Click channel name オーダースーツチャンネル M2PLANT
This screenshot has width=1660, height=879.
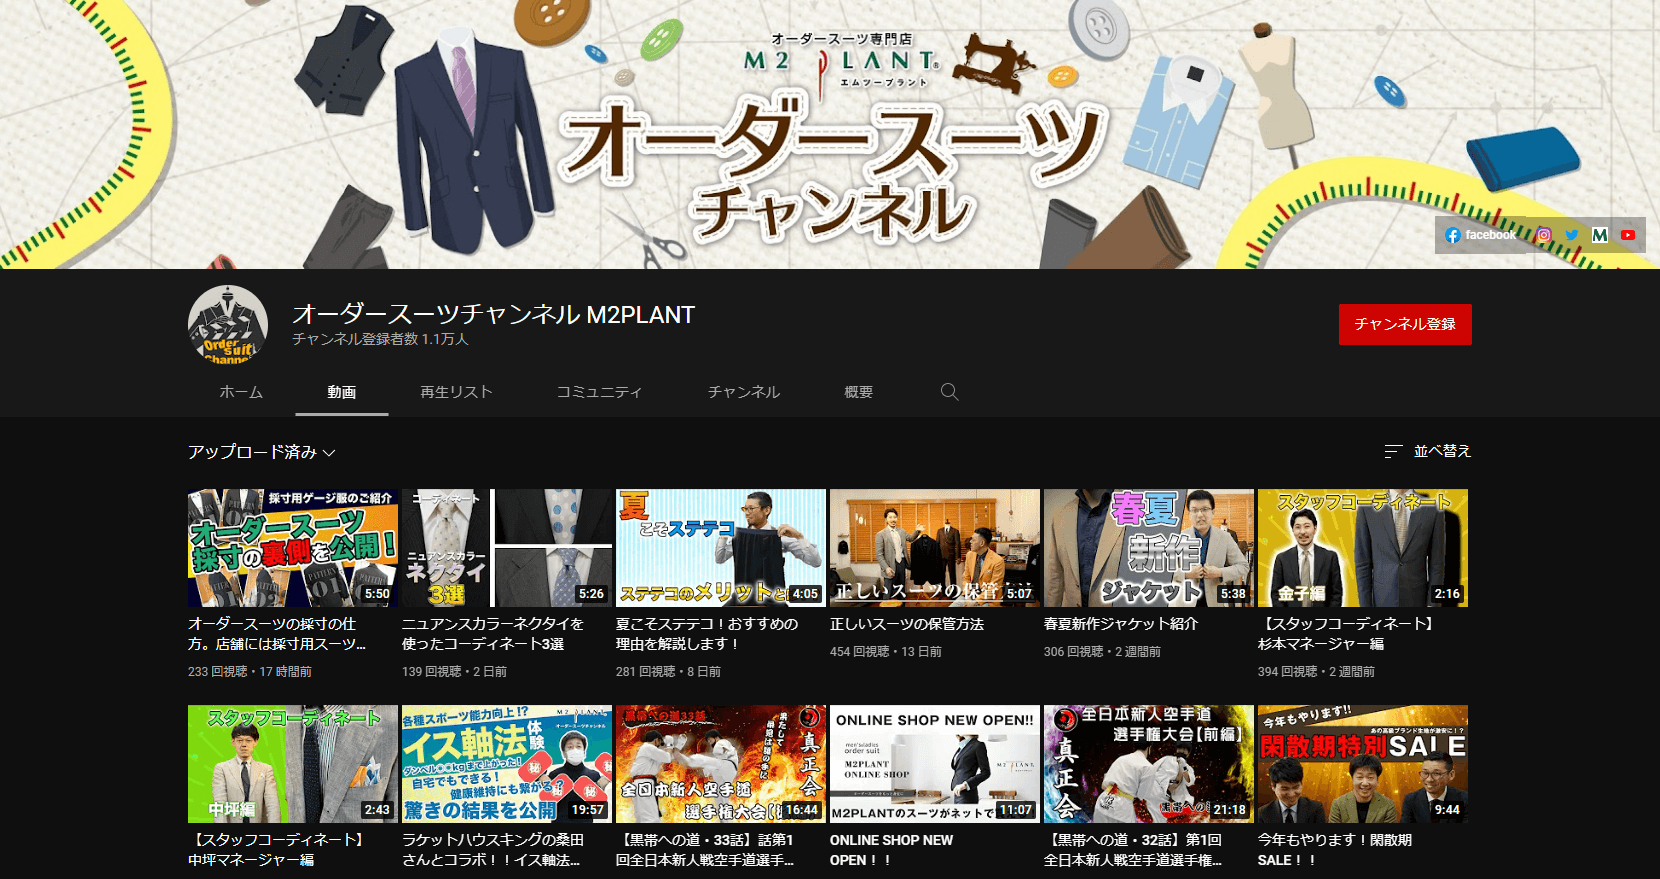[x=493, y=314]
